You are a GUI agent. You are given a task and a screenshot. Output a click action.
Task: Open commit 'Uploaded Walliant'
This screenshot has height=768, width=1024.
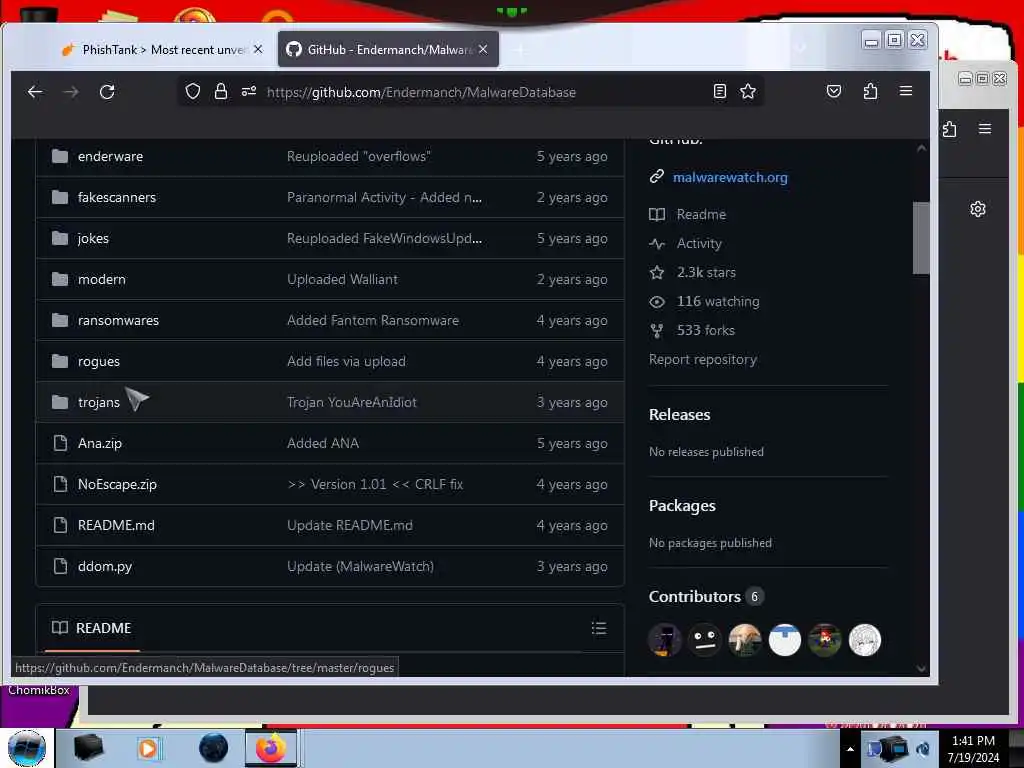click(342, 279)
